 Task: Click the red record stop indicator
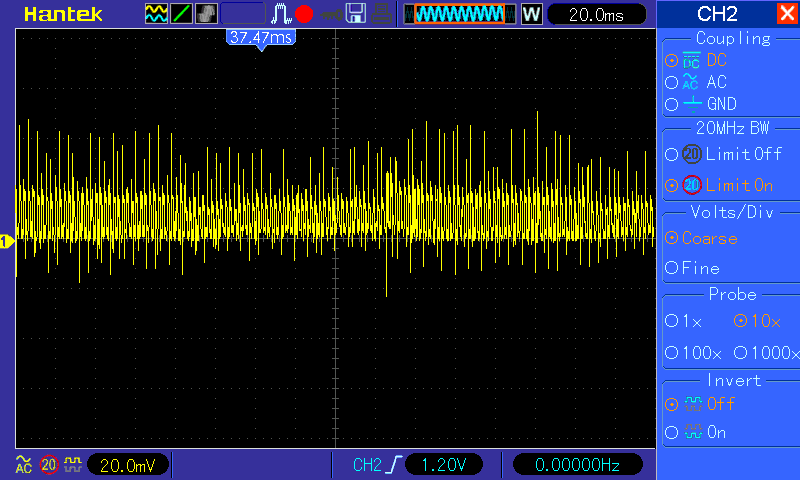pos(304,14)
